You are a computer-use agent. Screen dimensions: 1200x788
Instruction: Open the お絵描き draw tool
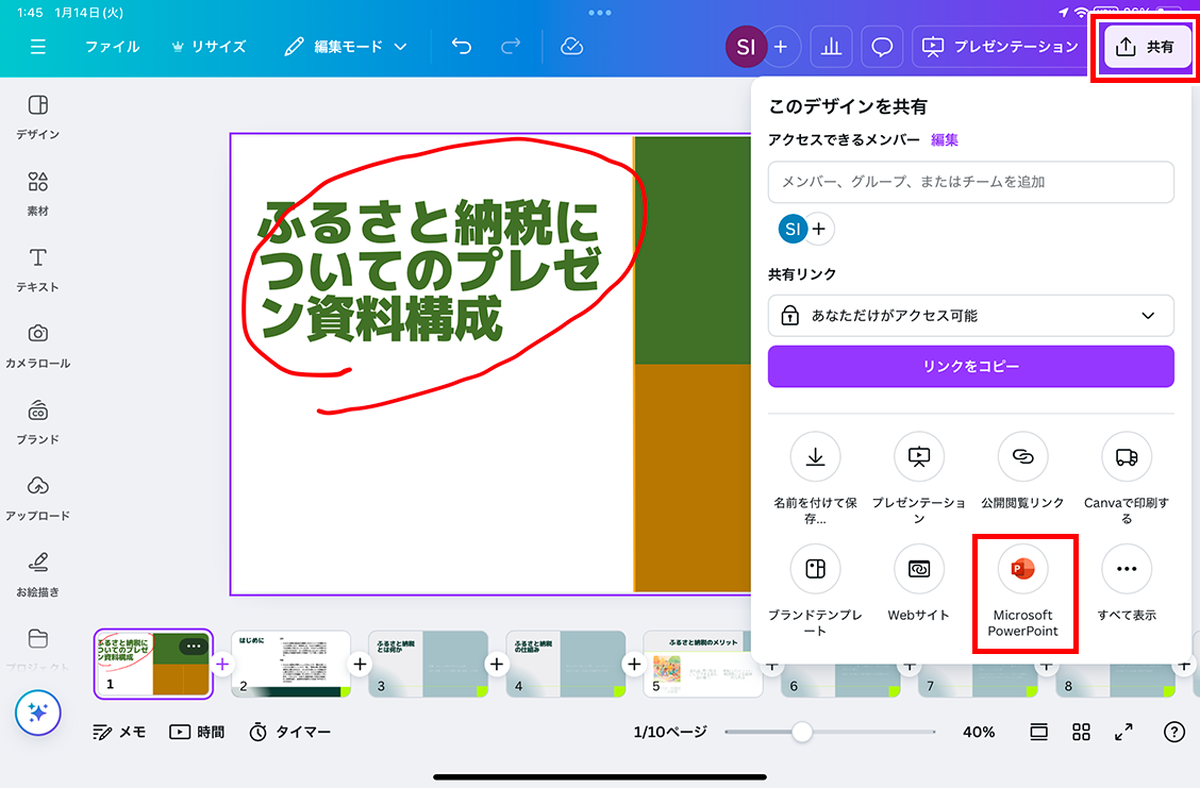(x=38, y=573)
